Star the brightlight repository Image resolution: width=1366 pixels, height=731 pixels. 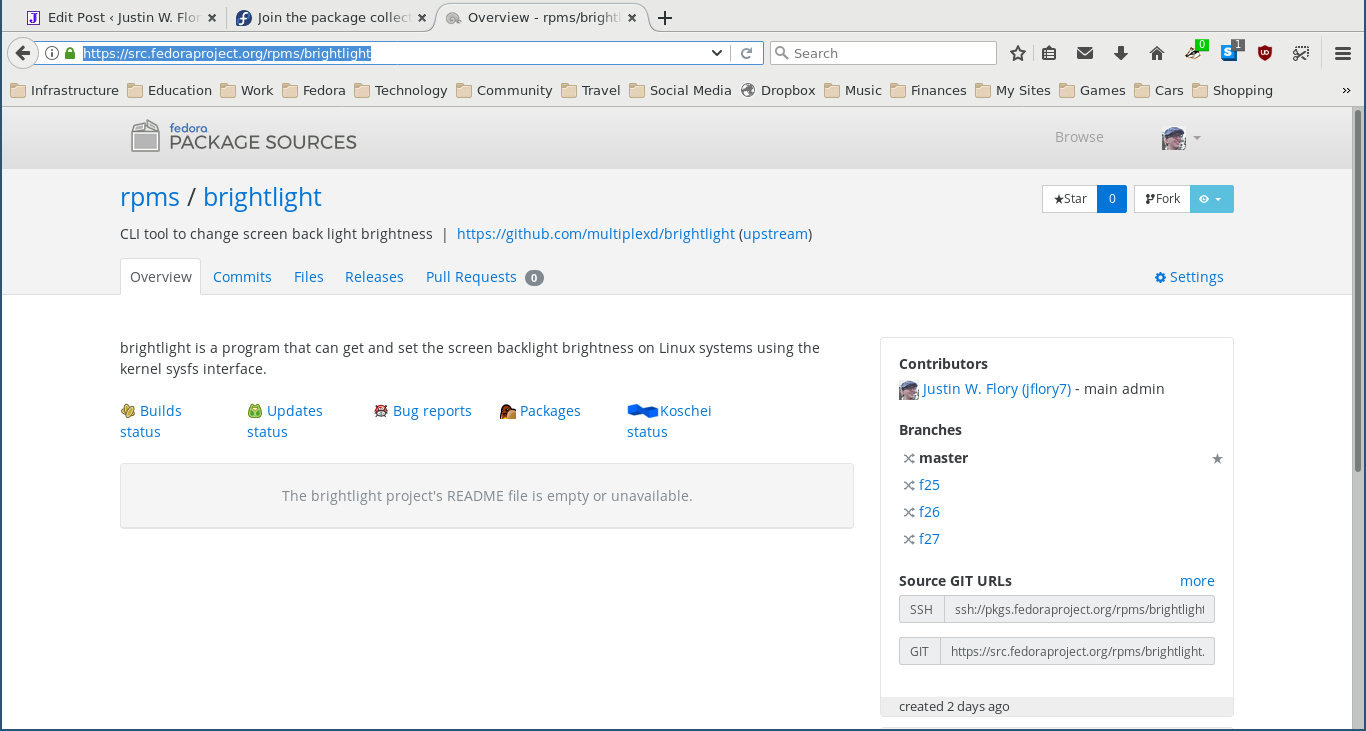(1068, 198)
